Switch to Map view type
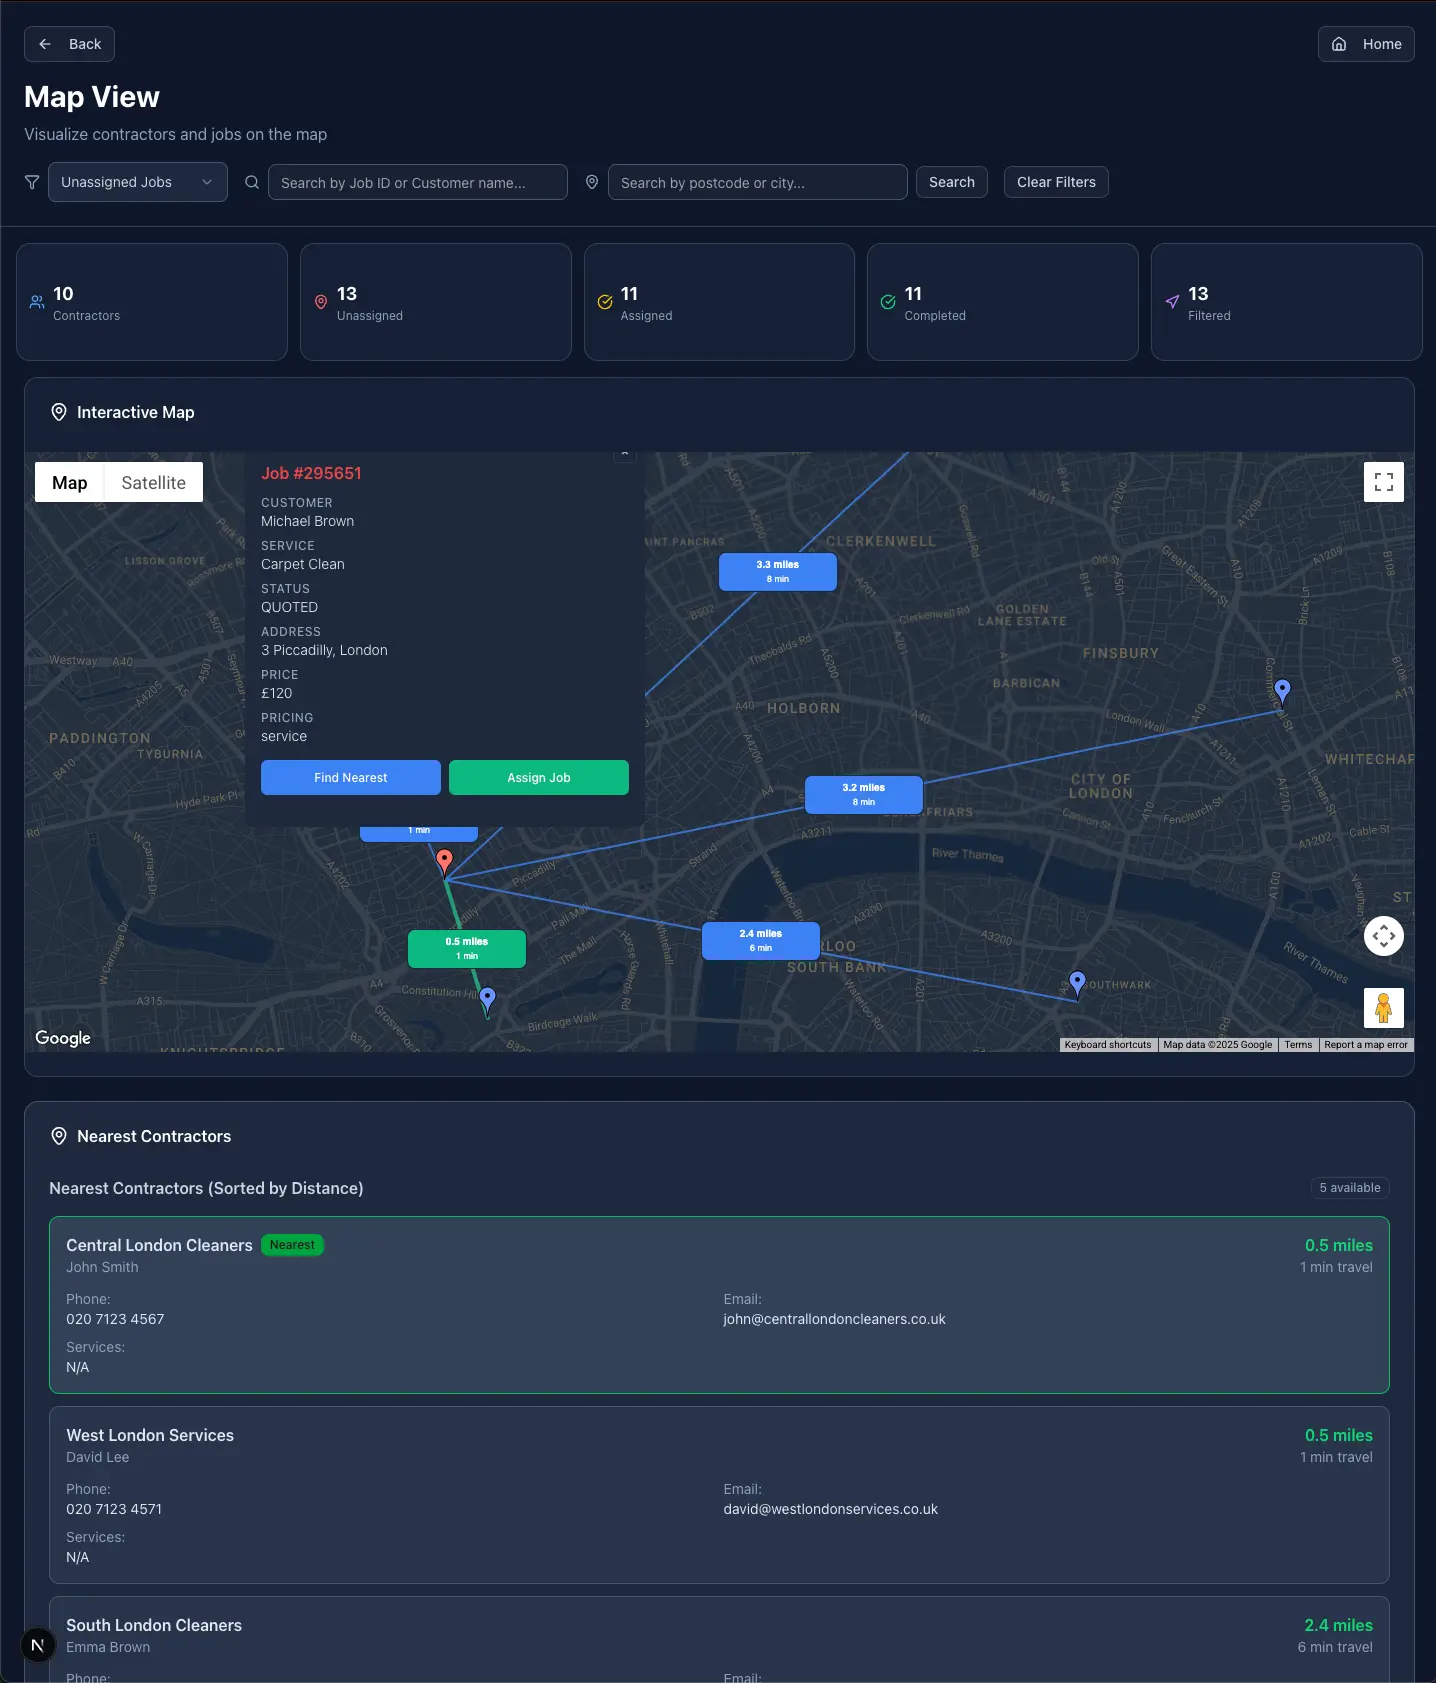The height and width of the screenshot is (1683, 1436). tap(70, 482)
